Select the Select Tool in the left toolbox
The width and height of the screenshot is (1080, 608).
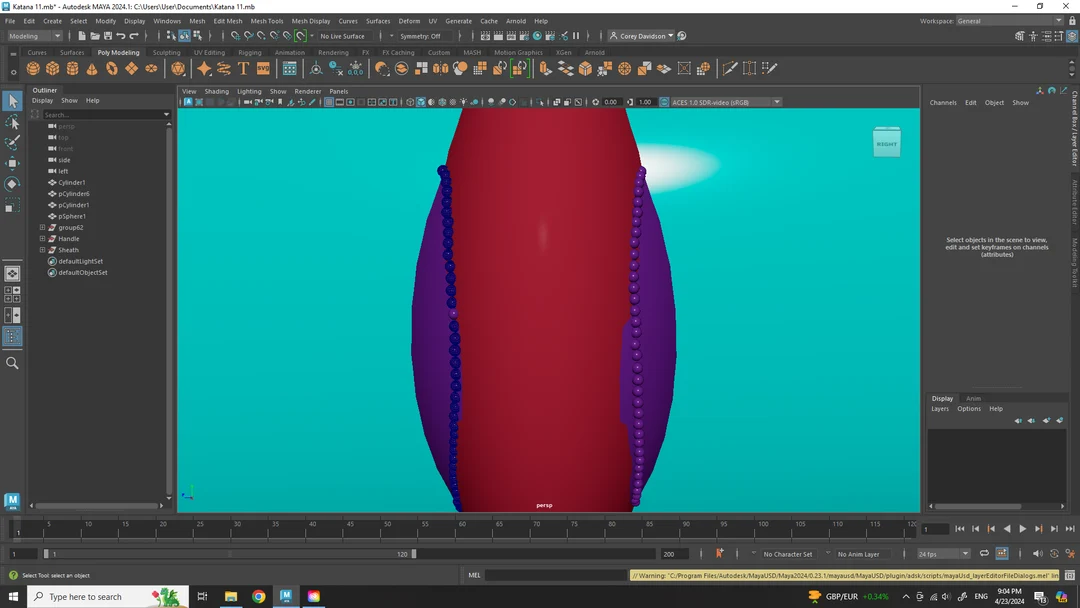[x=13, y=100]
